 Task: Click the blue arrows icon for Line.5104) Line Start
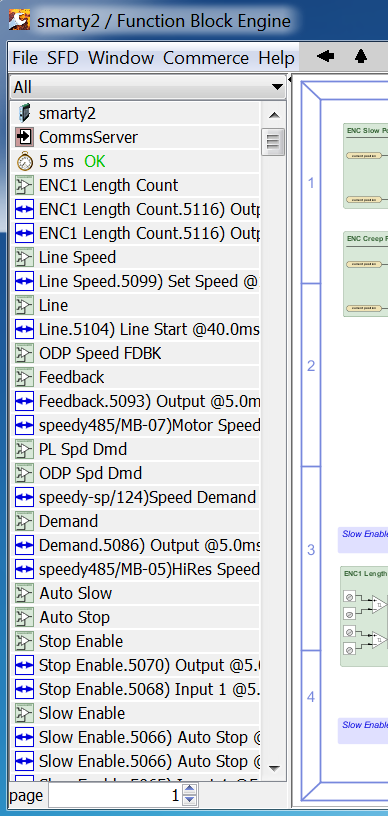pyautogui.click(x=24, y=329)
